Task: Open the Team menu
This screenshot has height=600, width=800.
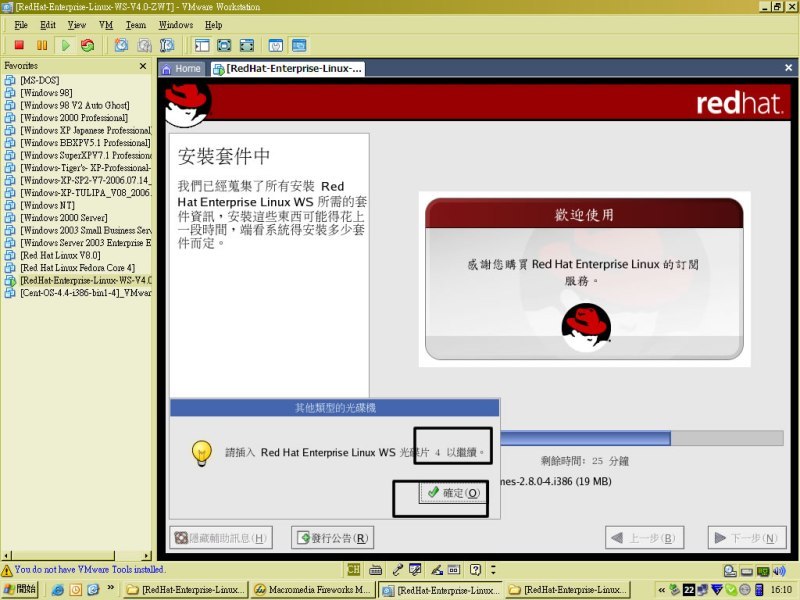Action: pos(136,25)
